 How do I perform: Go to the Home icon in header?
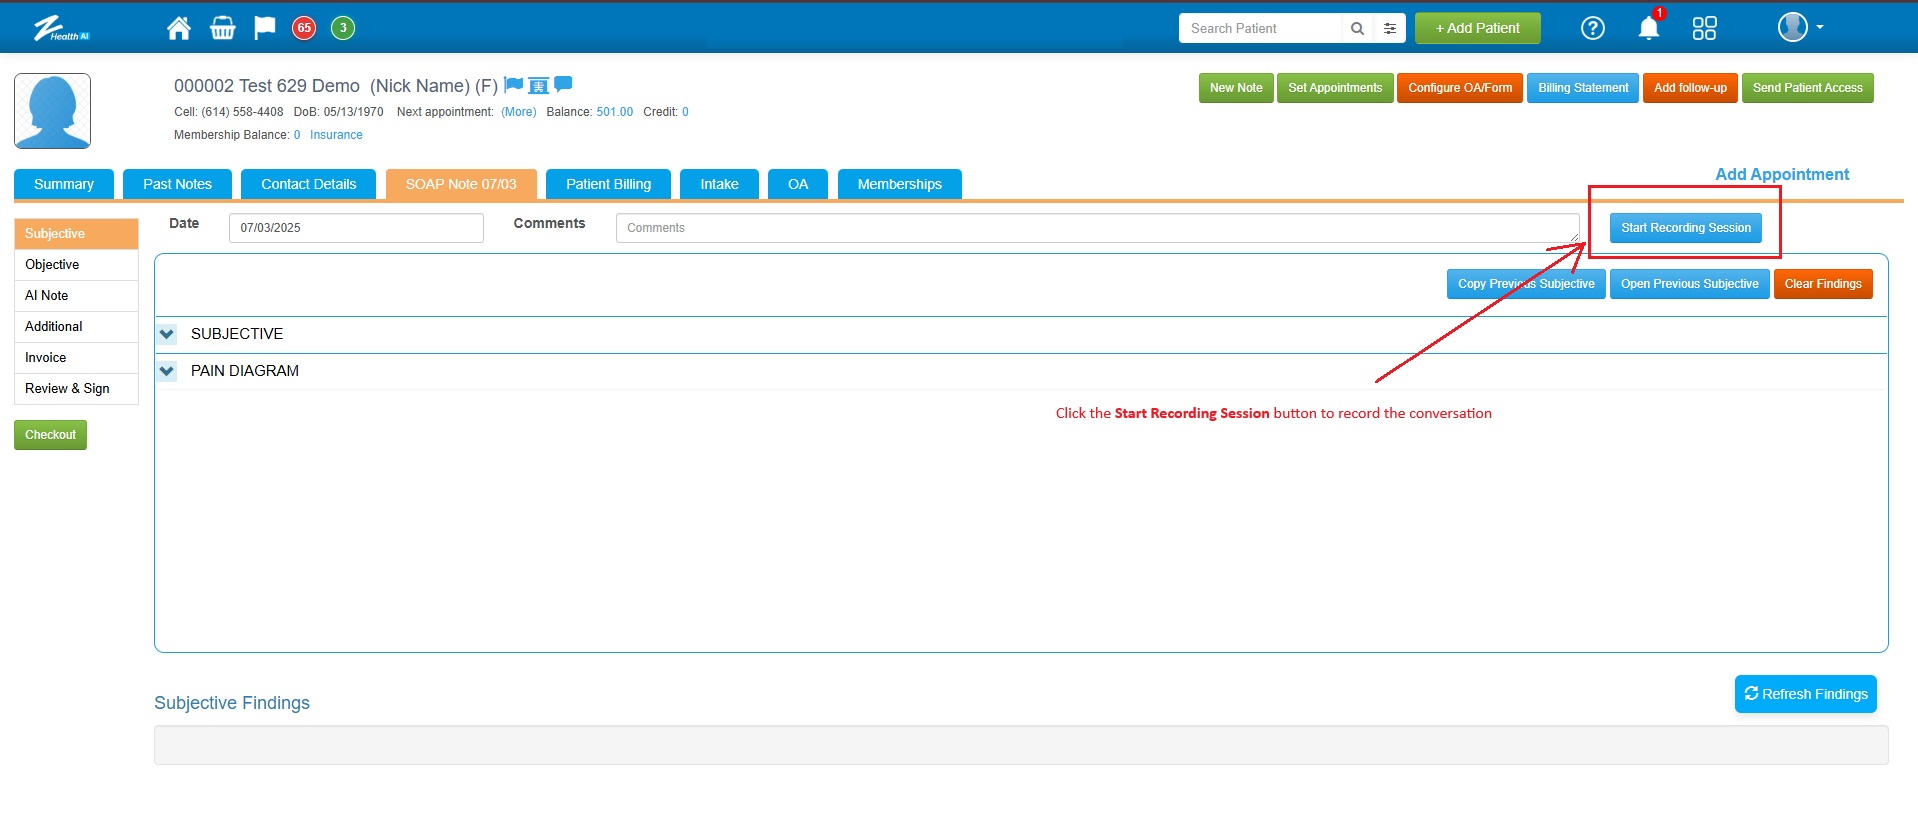(179, 28)
